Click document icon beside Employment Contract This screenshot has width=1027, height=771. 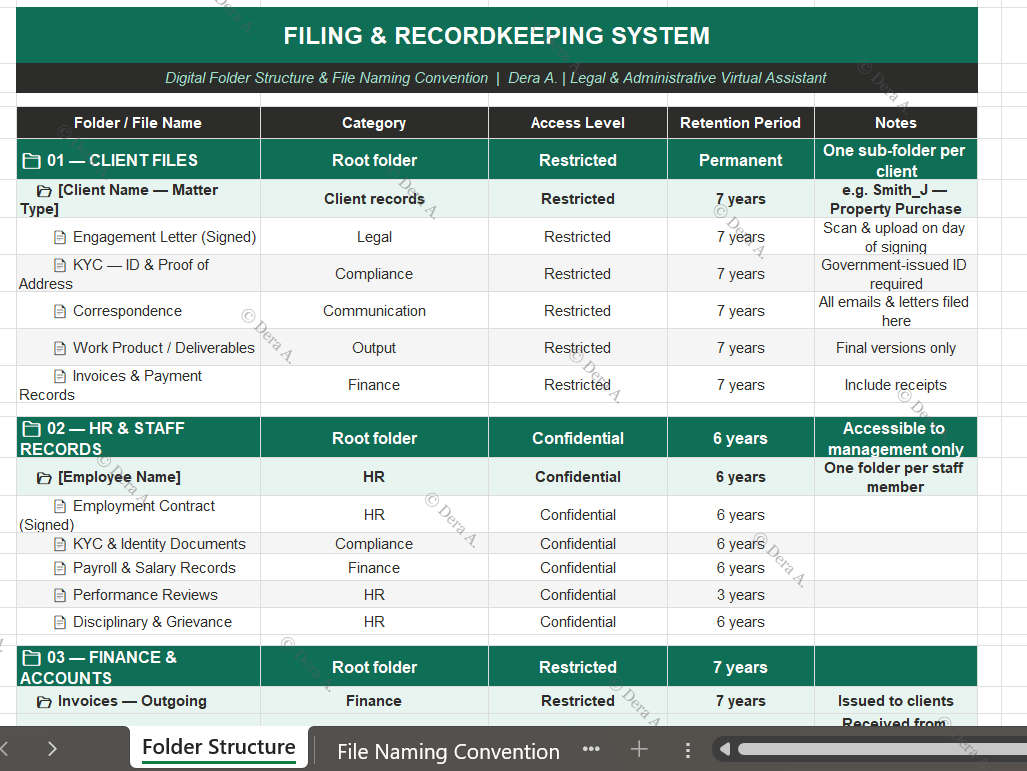[60, 506]
